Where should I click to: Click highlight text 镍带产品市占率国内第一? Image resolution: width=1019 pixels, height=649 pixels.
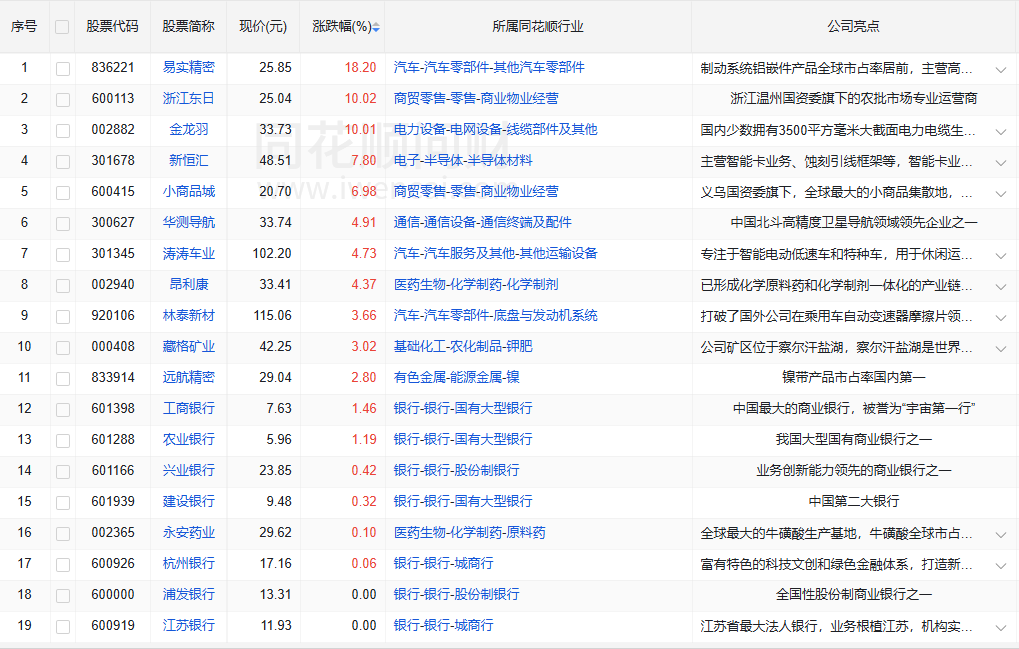tap(854, 377)
